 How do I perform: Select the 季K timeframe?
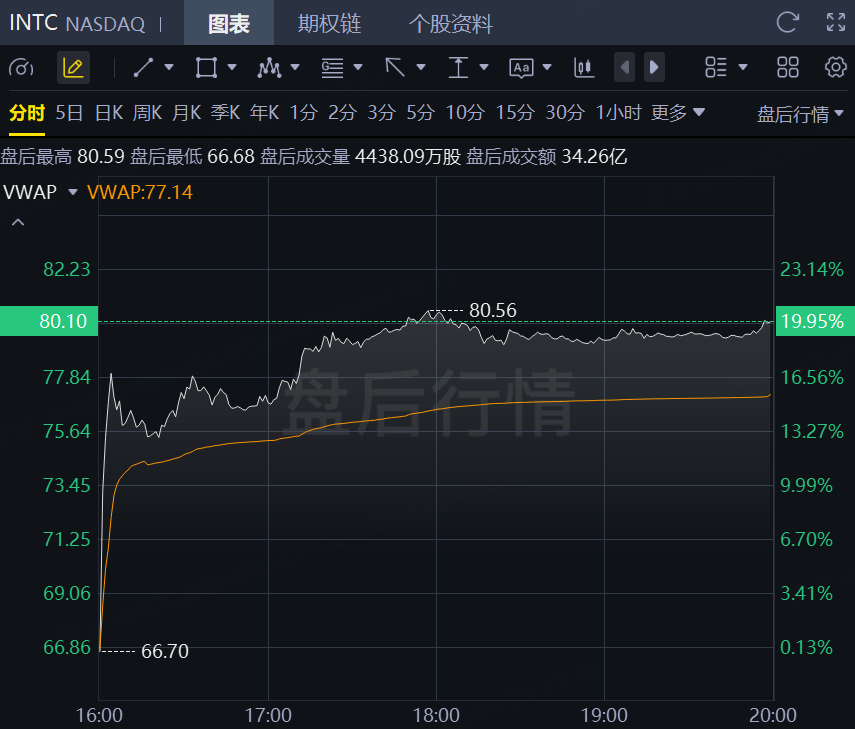point(226,113)
